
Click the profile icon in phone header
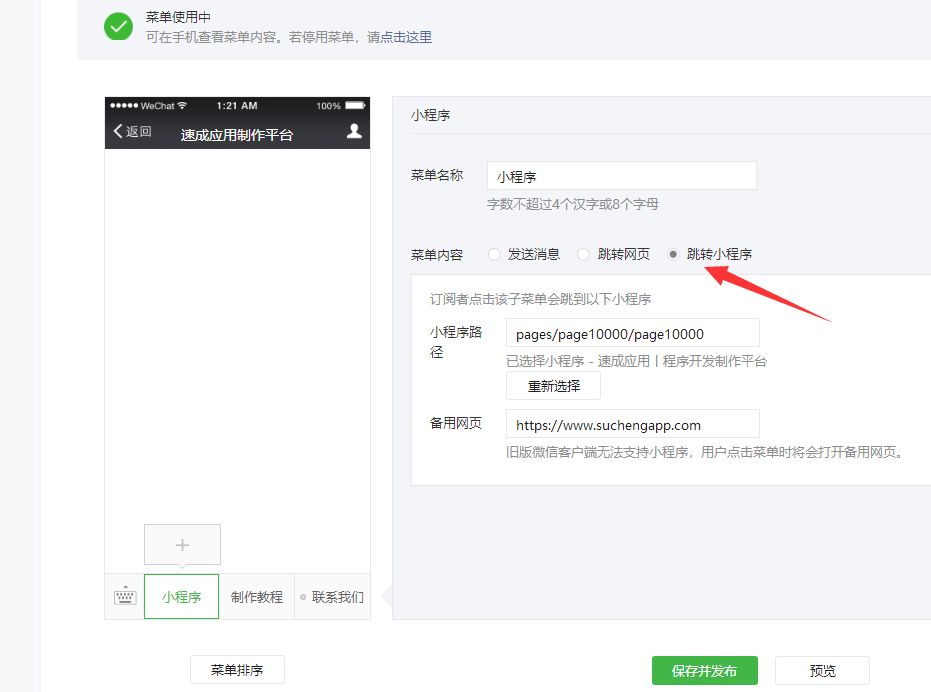(354, 131)
